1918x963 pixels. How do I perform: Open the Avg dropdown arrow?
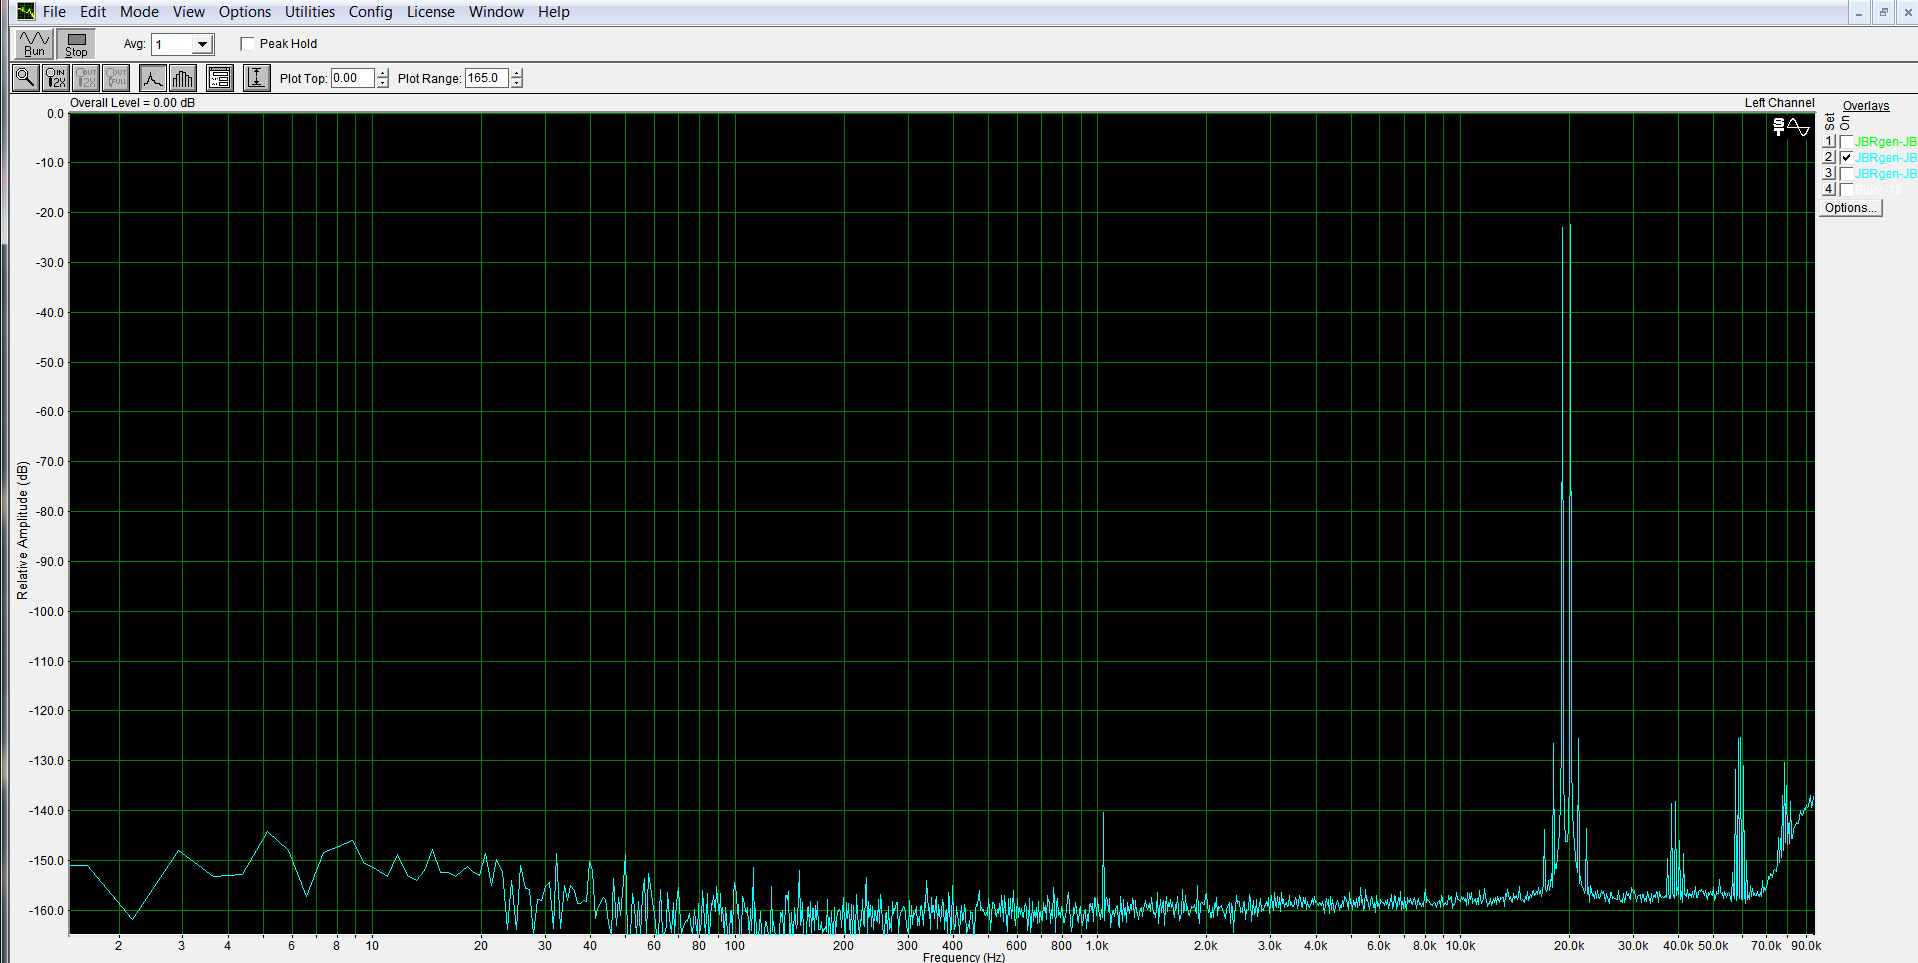(x=202, y=44)
